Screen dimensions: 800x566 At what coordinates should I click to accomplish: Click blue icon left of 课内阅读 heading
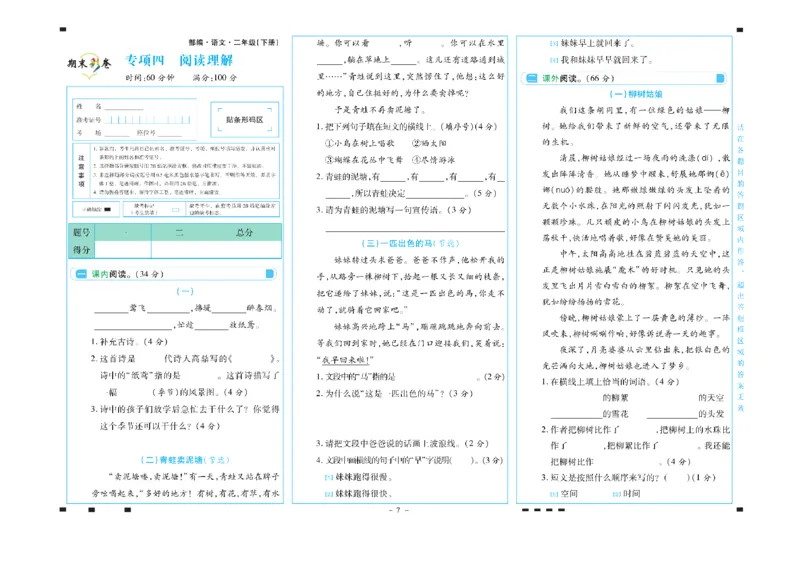tap(81, 274)
